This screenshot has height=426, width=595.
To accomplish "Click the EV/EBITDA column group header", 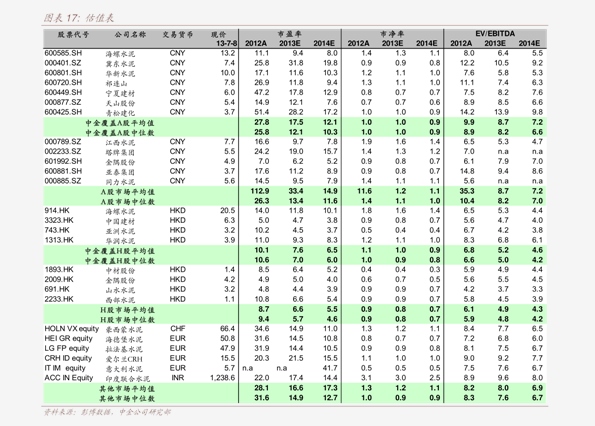I will [495, 33].
